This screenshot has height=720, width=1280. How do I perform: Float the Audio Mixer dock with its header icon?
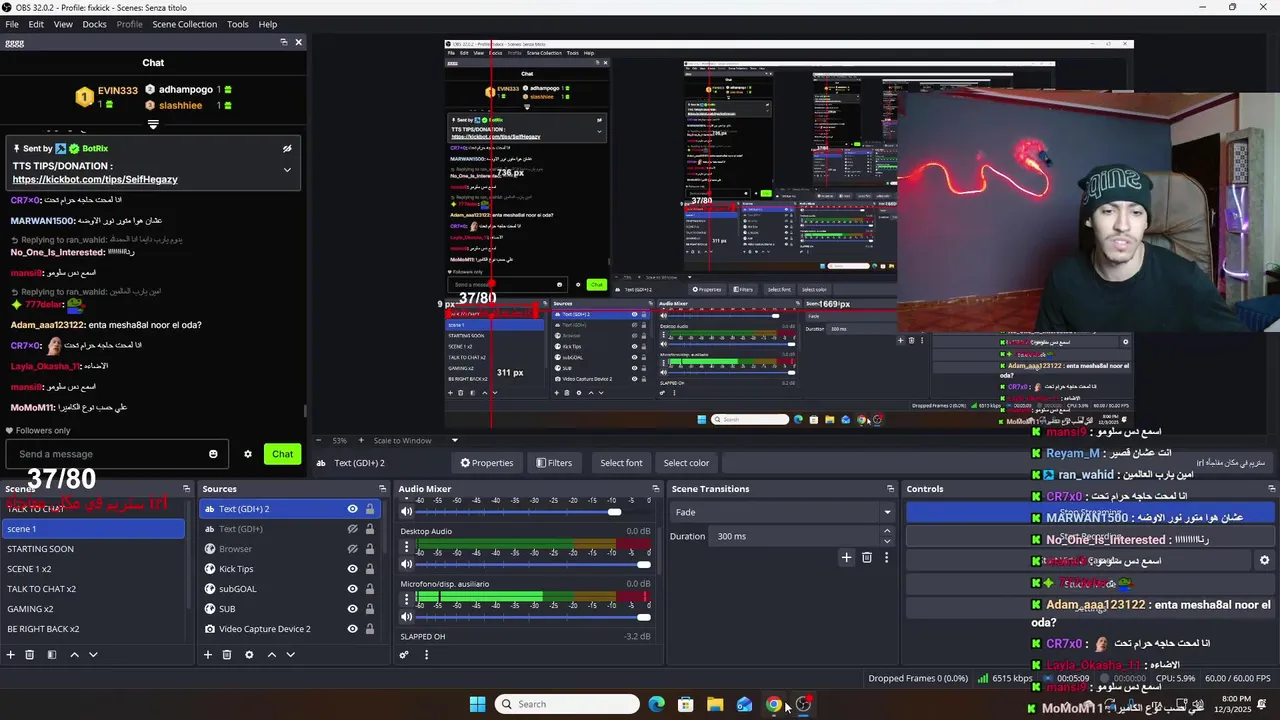tap(655, 489)
